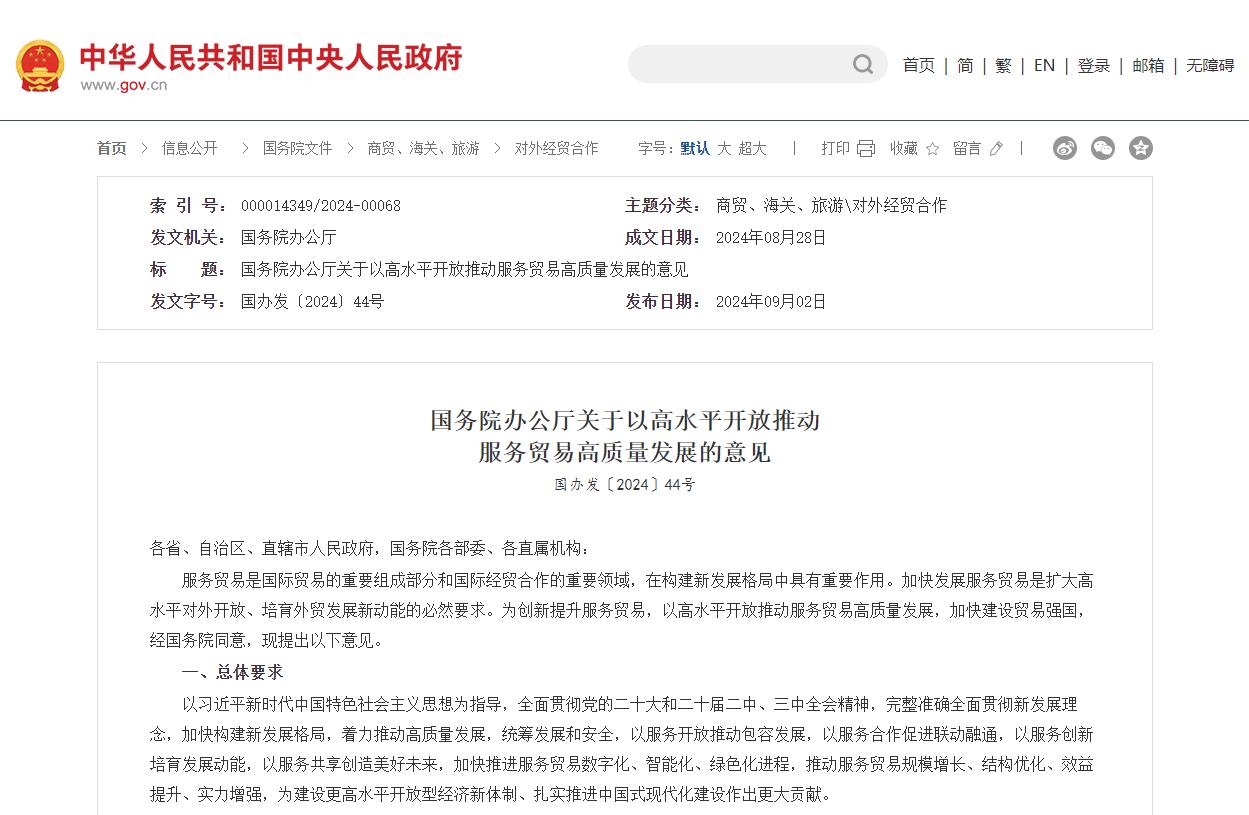Image resolution: width=1249 pixels, height=815 pixels.
Task: Click the favorite star icon
Action: [x=932, y=149]
